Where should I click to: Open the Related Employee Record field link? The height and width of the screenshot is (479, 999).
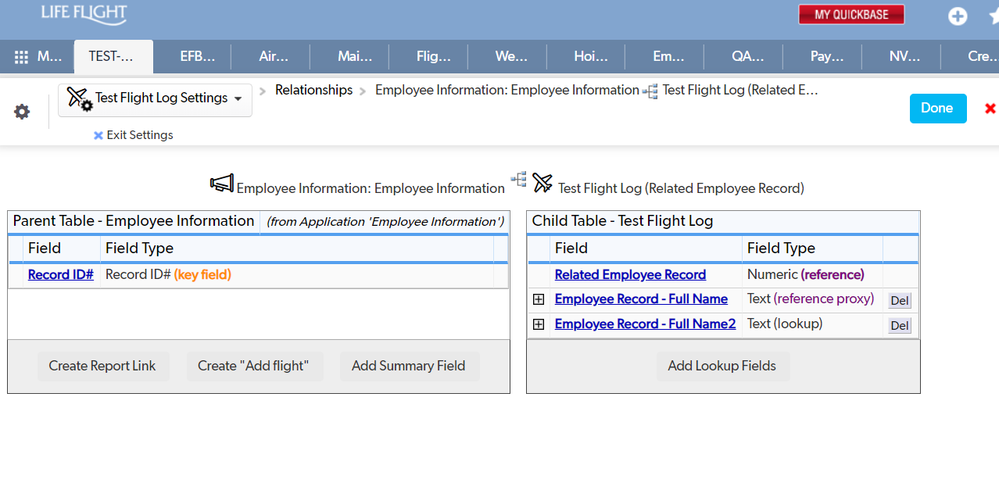(x=630, y=275)
